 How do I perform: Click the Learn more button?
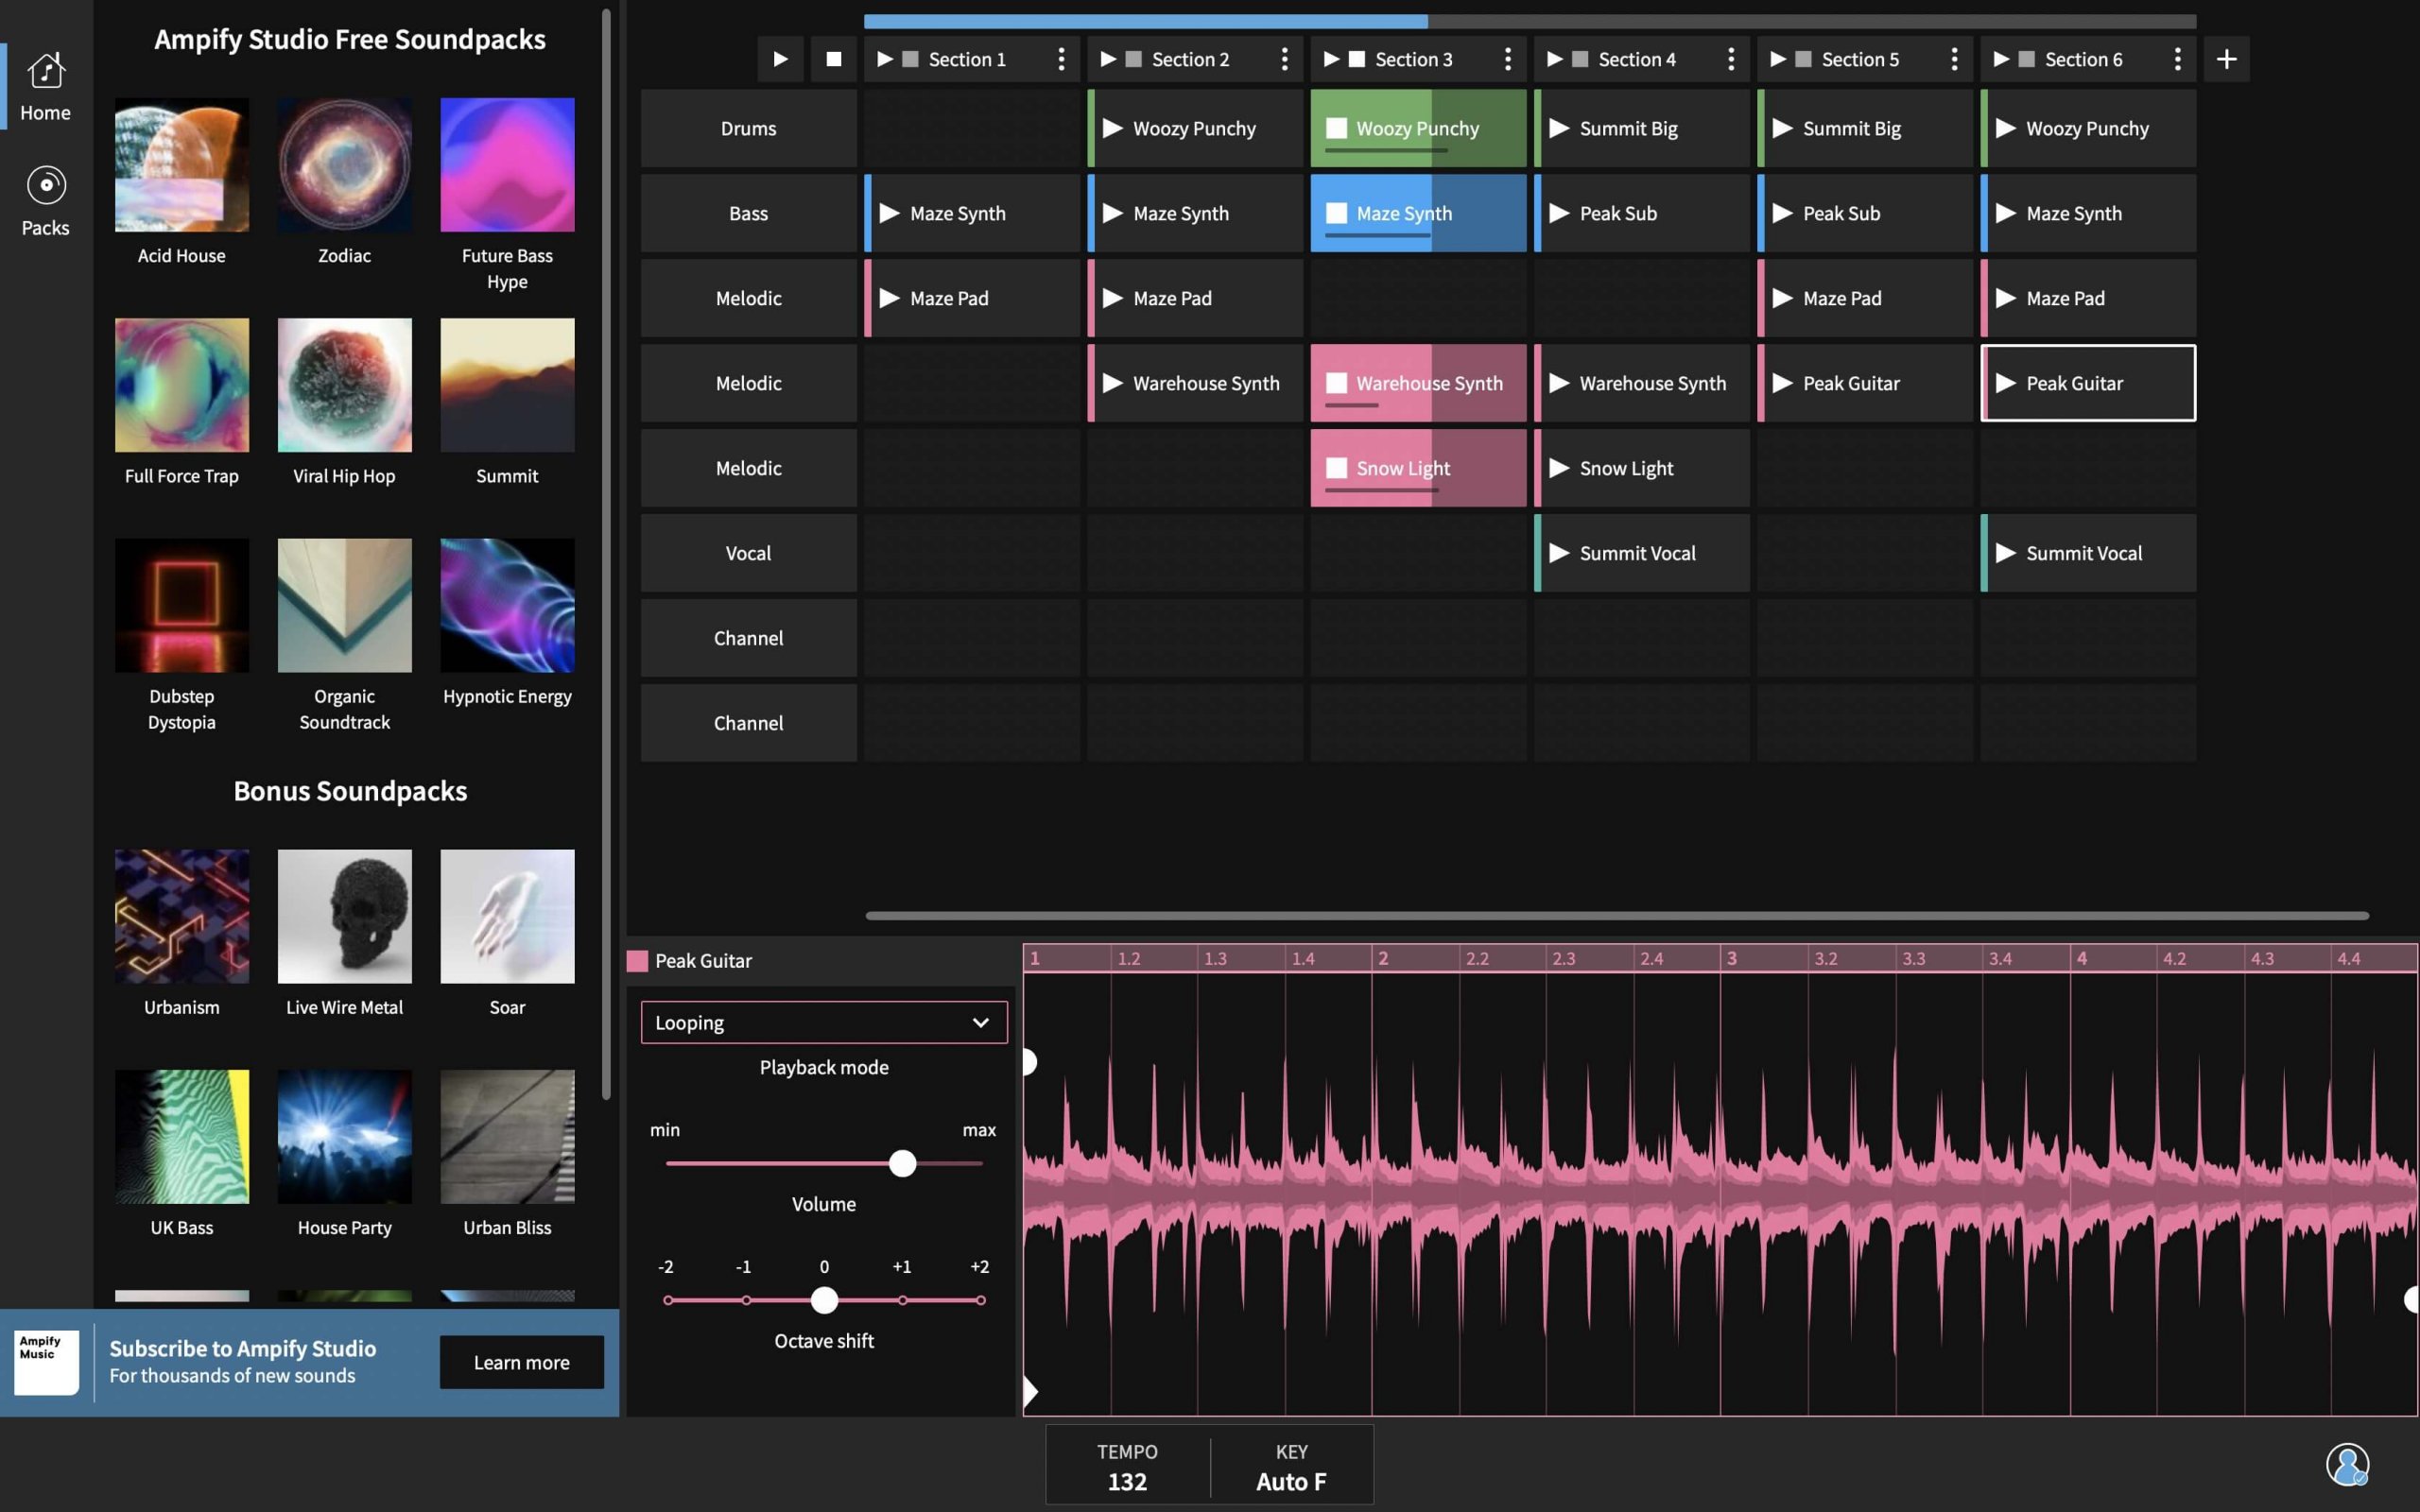[x=521, y=1362]
